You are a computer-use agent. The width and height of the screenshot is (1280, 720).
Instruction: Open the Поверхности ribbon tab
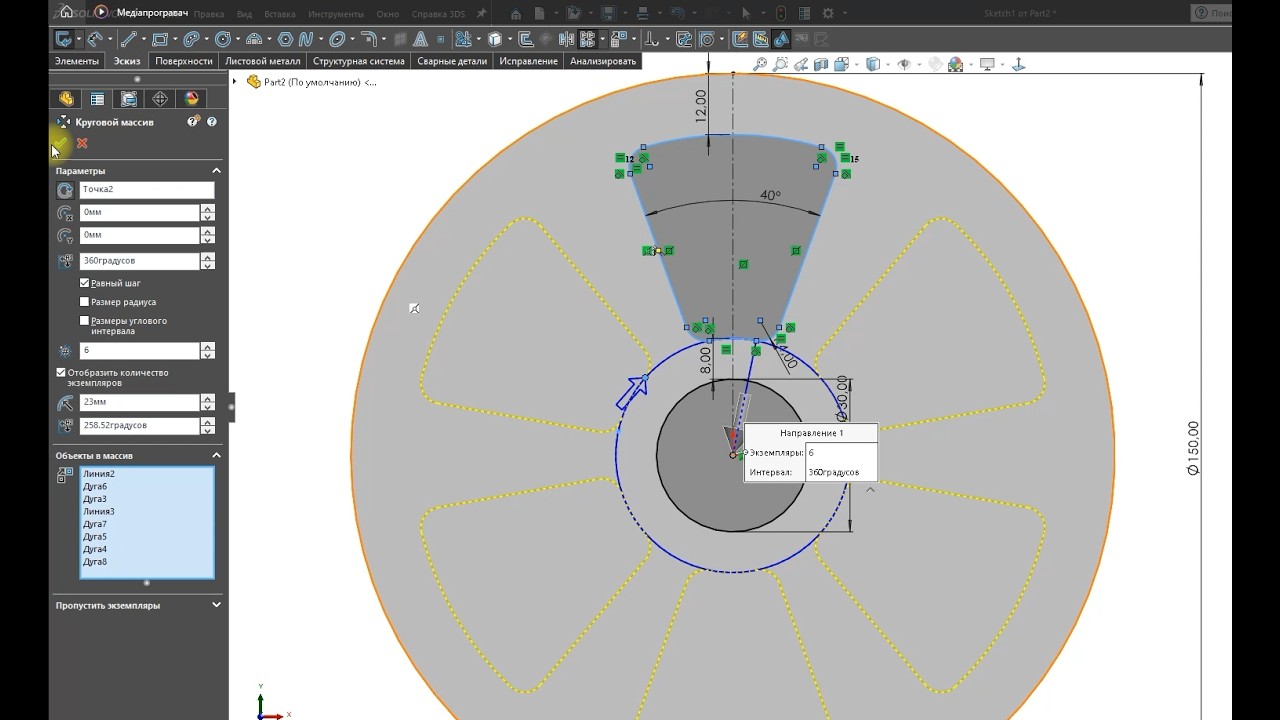coord(184,61)
